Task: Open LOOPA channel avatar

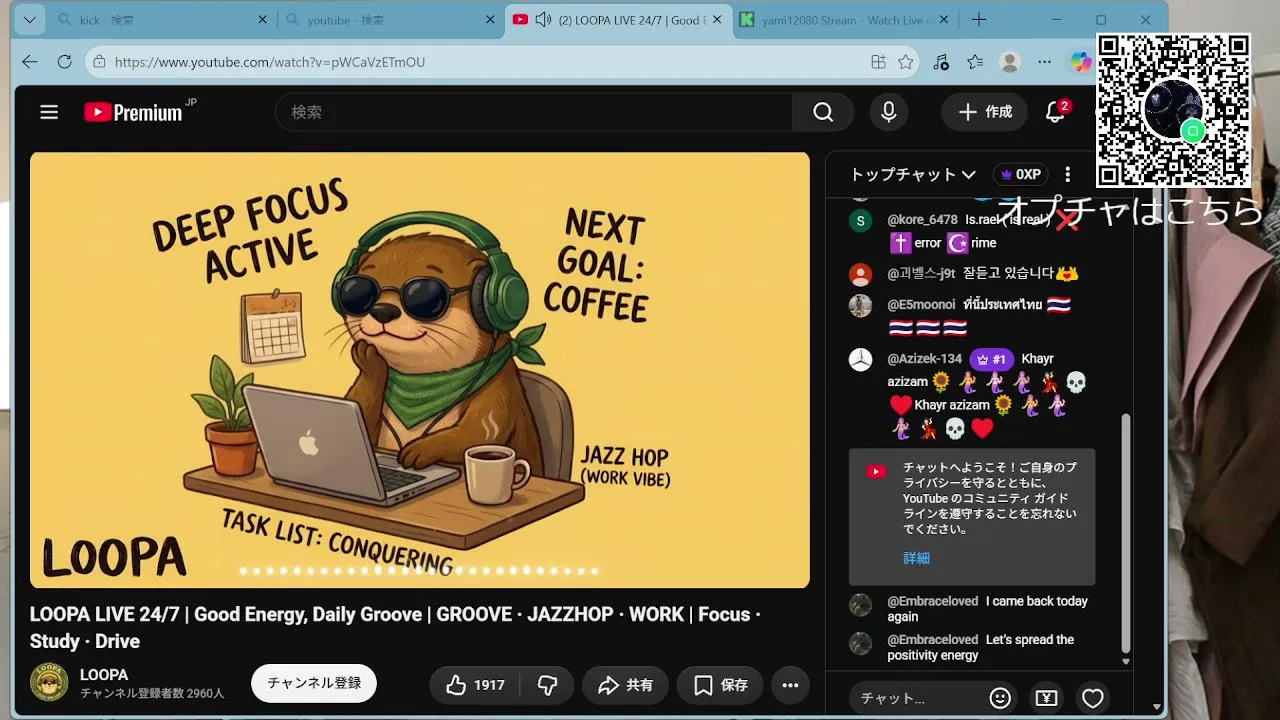Action: 49,683
